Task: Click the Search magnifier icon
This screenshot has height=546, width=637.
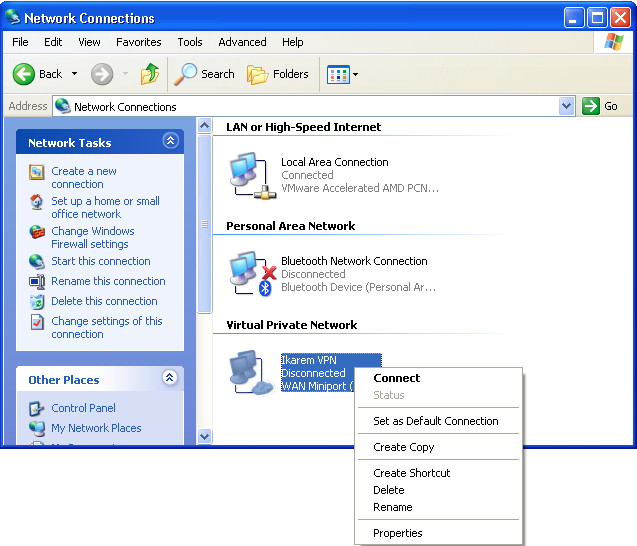Action: pos(186,74)
